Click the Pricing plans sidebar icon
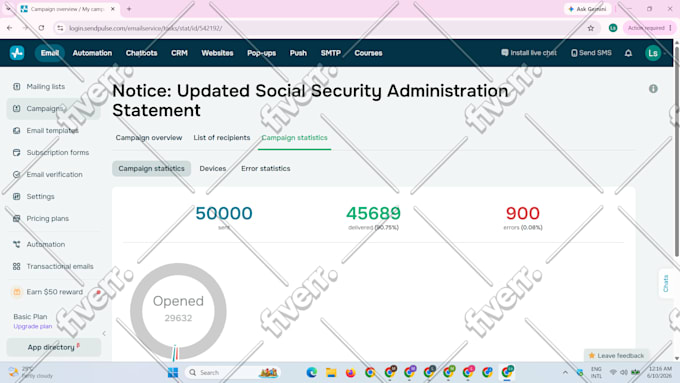Viewport: 680px width, 383px height. 16,219
